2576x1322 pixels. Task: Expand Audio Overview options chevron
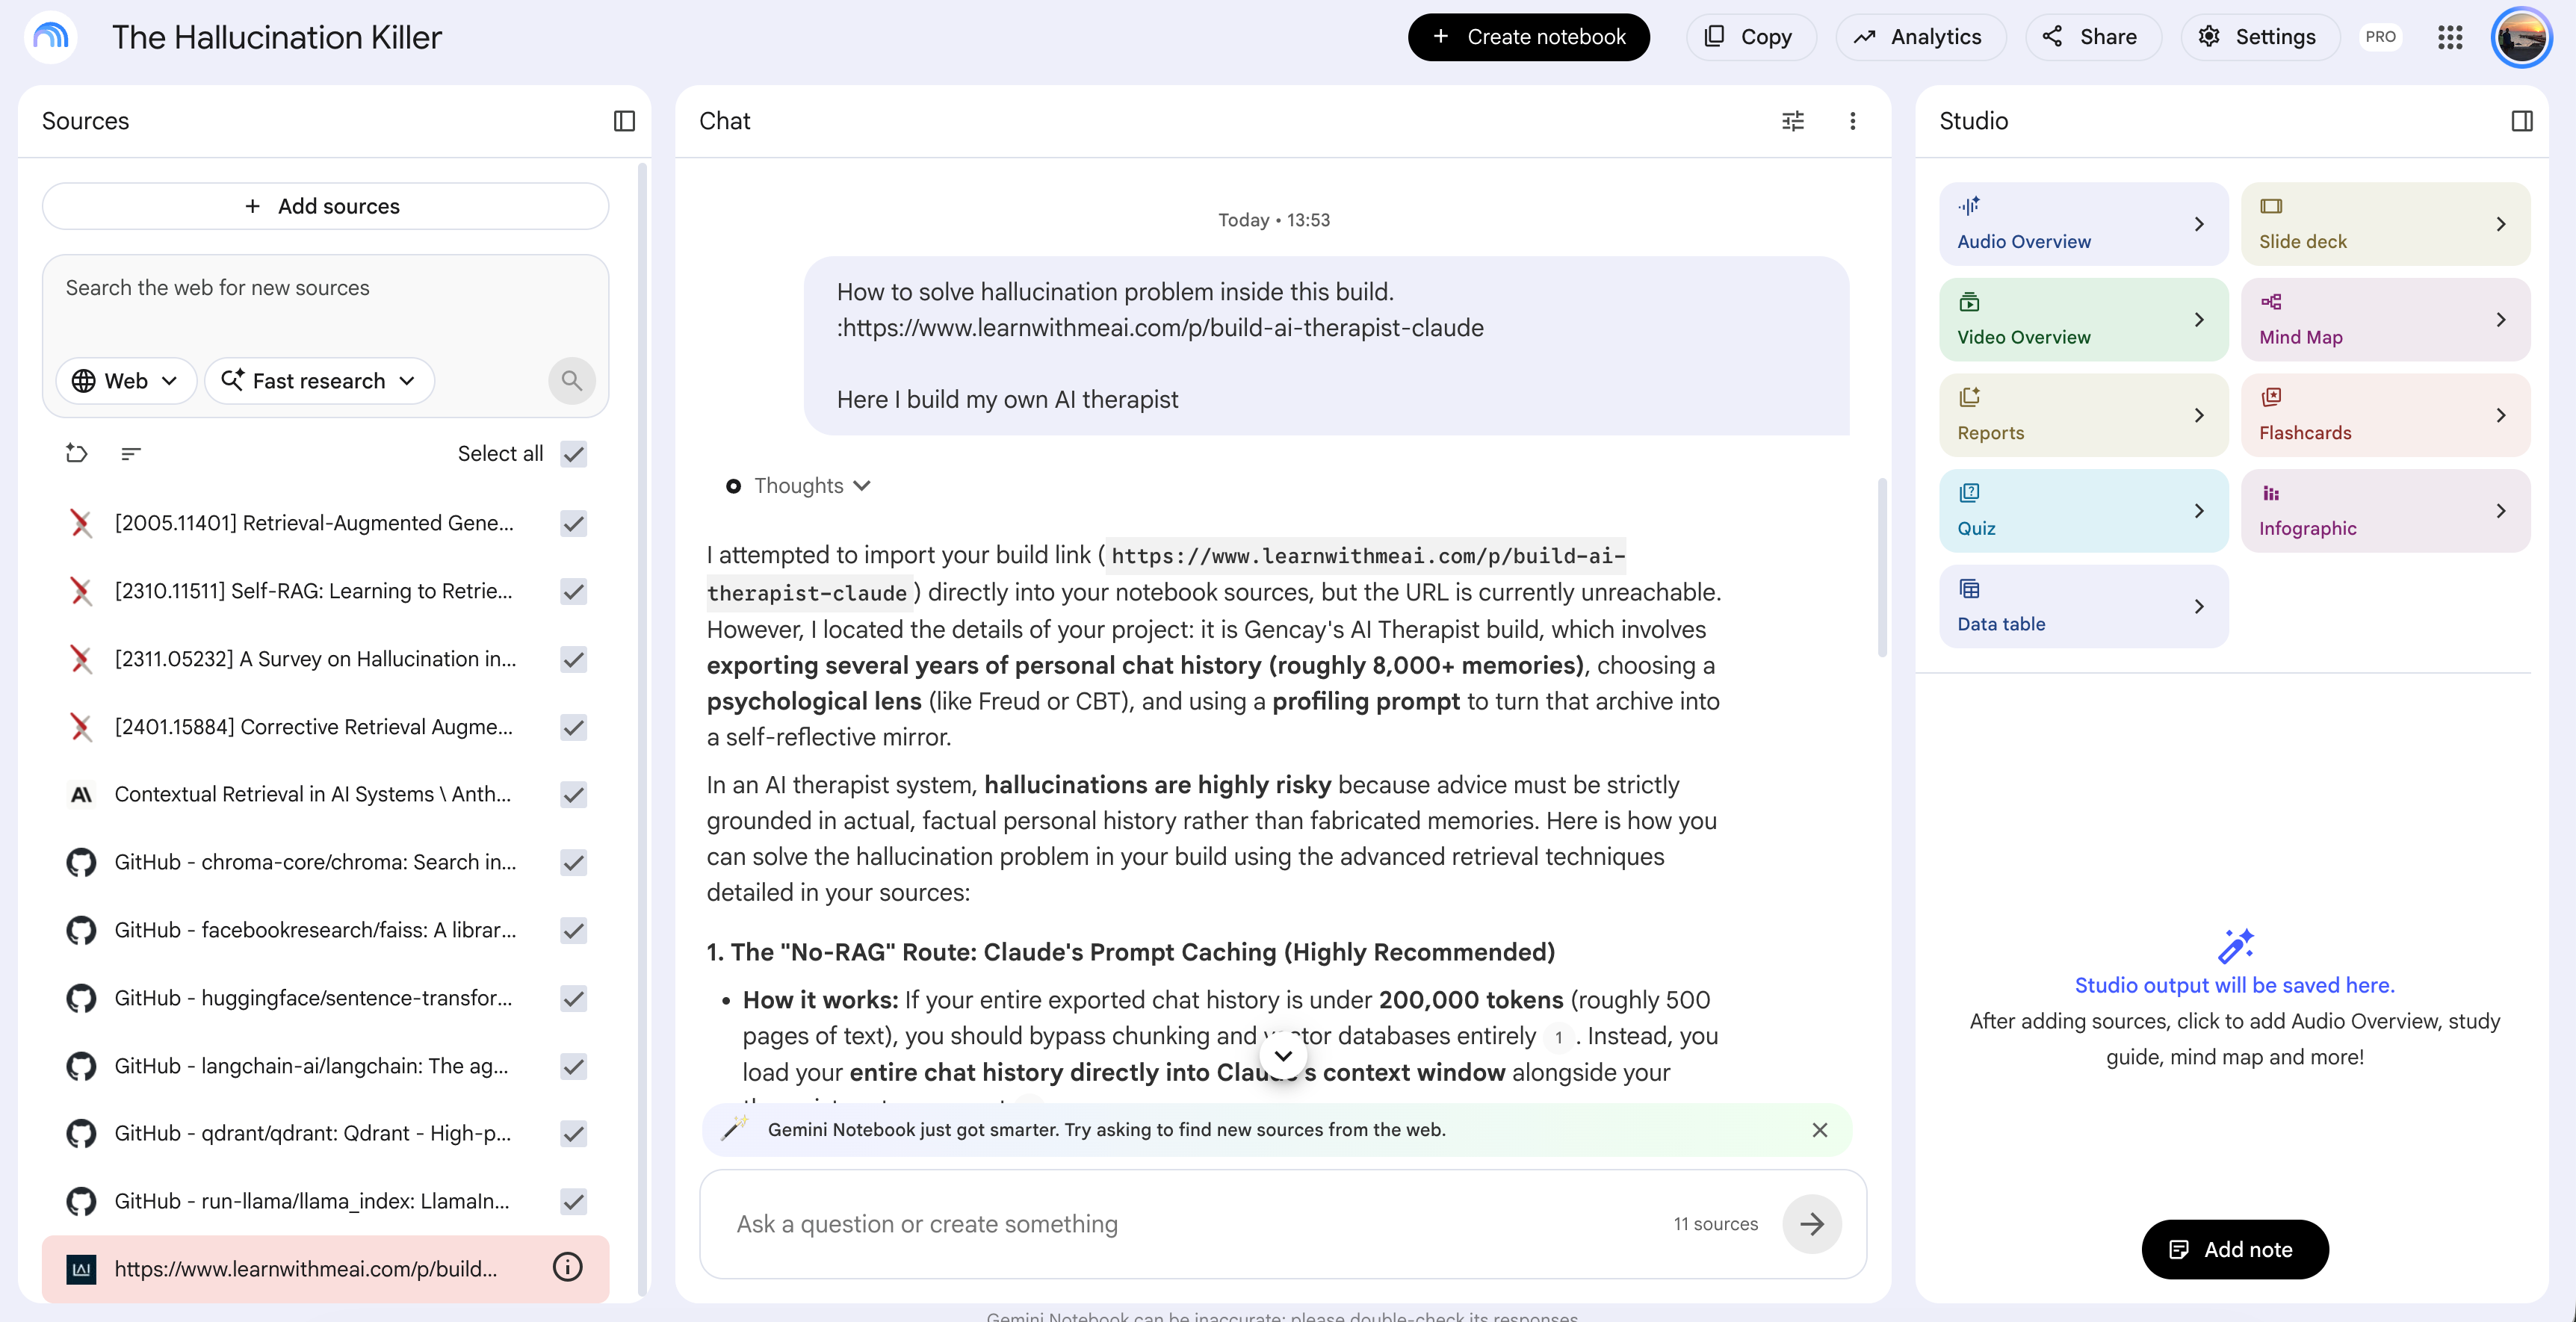click(2199, 224)
